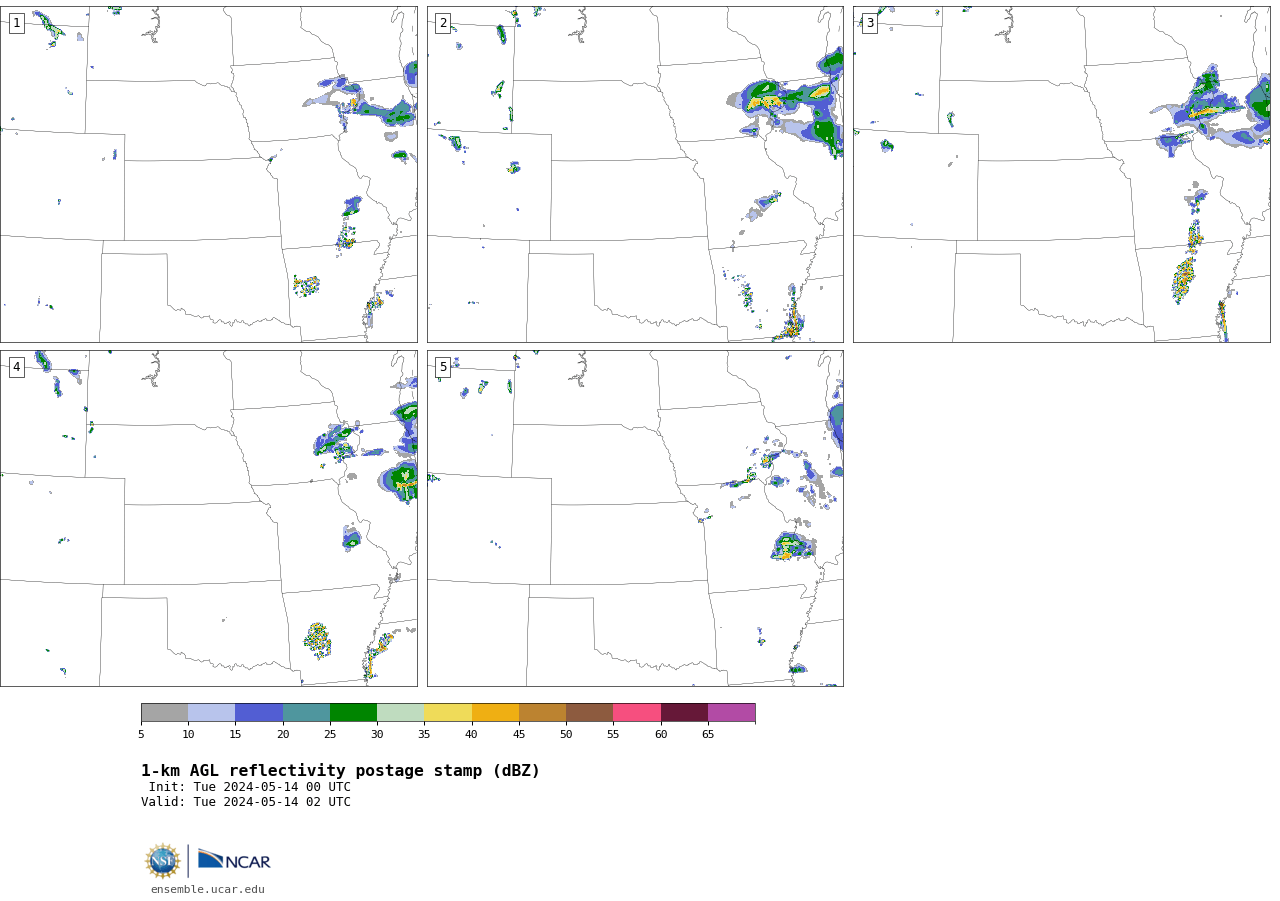1280x901 pixels.
Task: Open ensemble member 3 map panel
Action: tap(1061, 174)
